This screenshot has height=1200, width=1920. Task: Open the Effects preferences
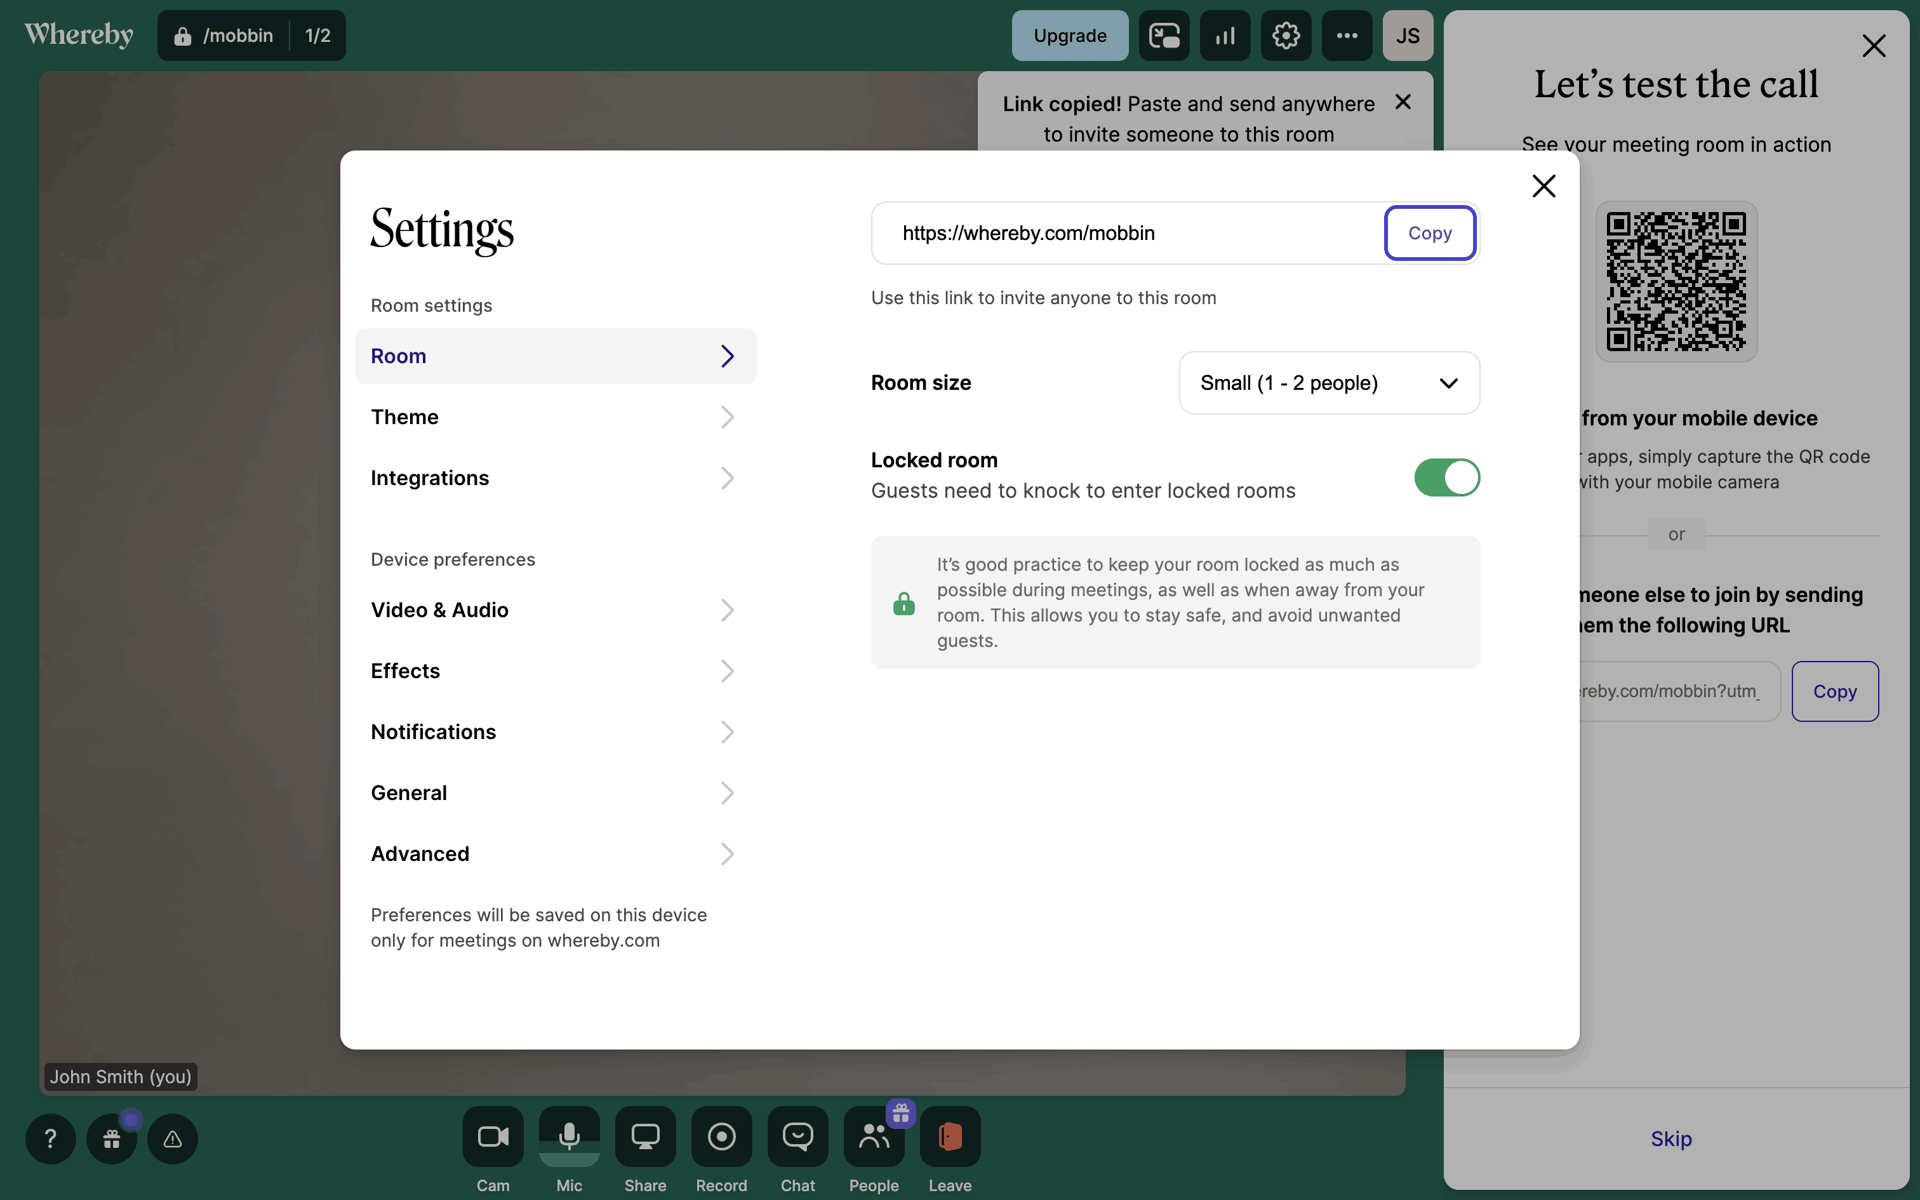pos(556,671)
